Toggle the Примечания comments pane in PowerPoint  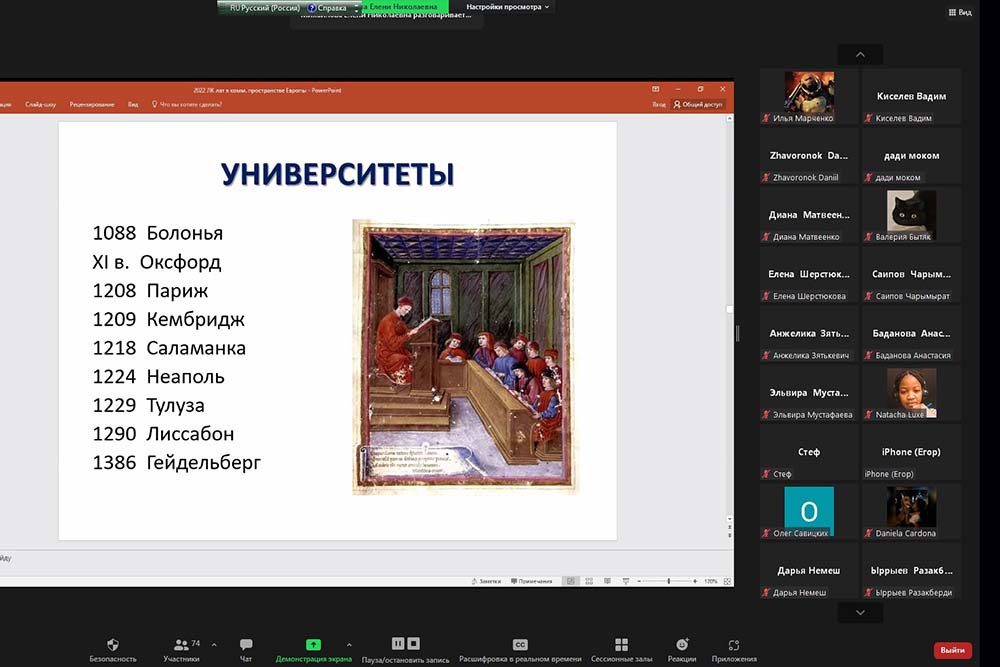pyautogui.click(x=532, y=581)
